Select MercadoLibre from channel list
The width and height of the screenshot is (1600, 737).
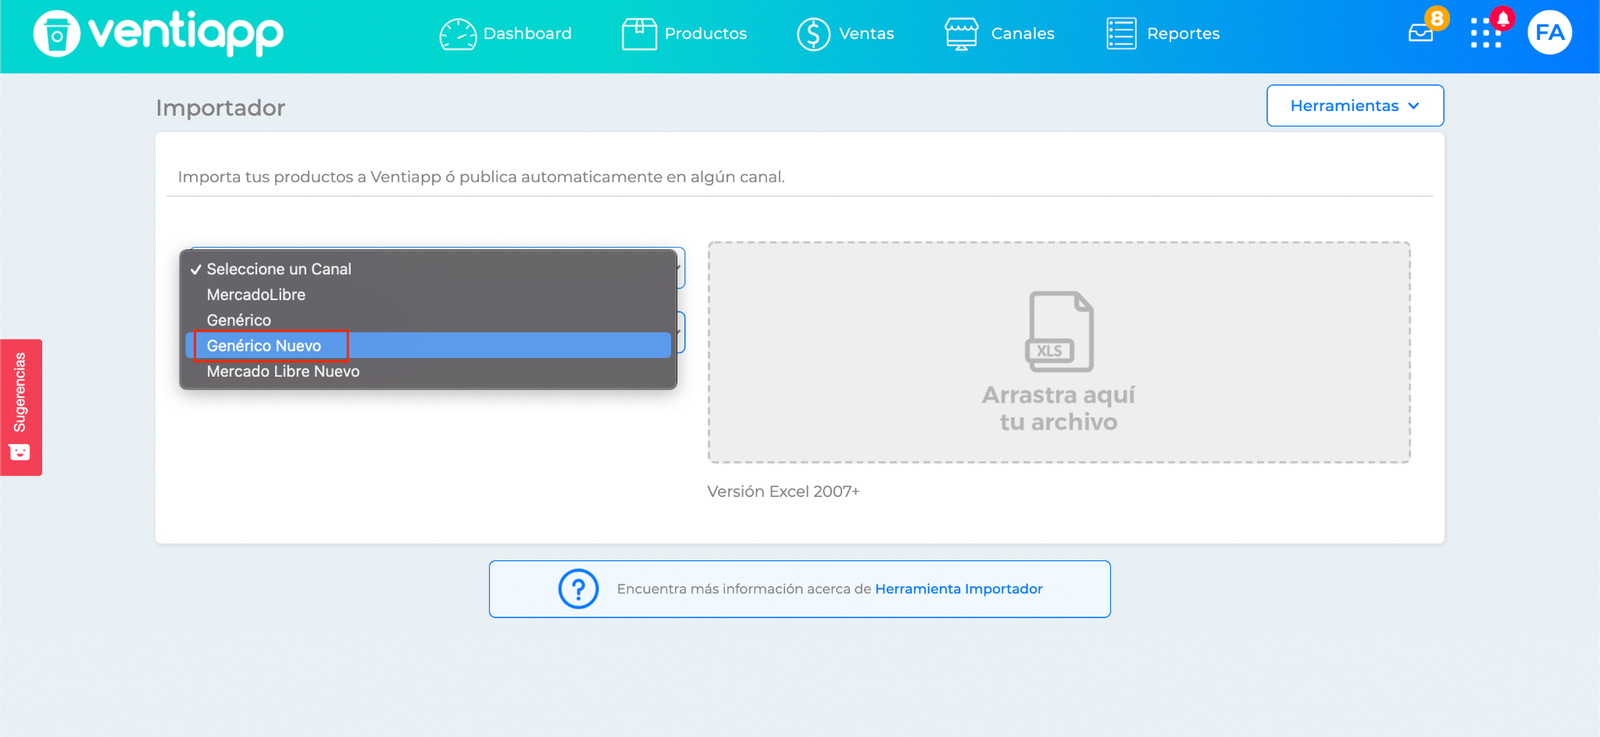(428, 295)
